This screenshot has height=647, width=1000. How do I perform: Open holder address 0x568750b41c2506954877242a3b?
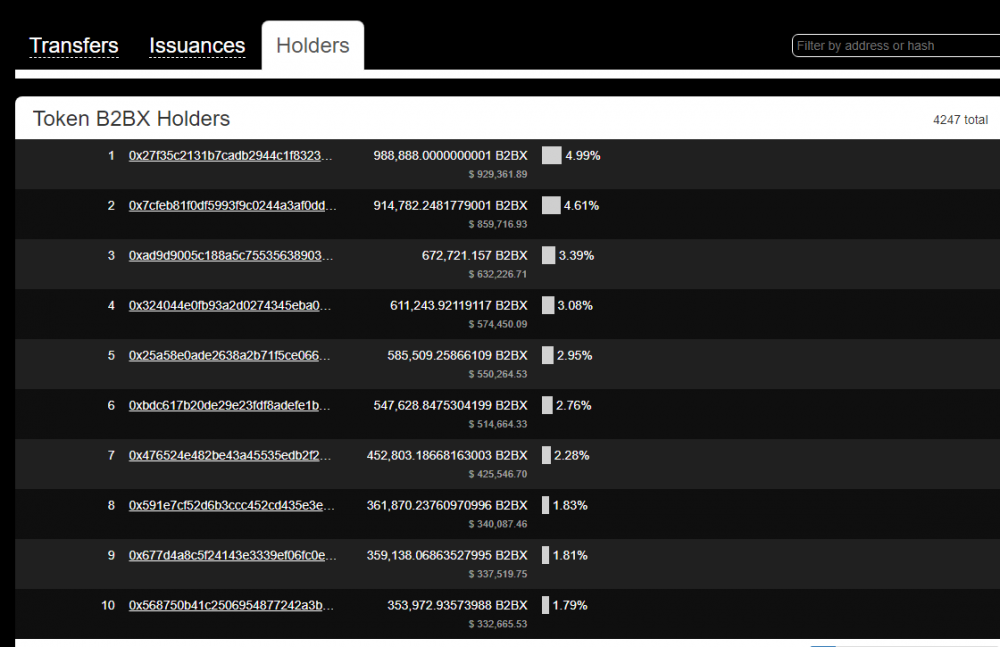[x=231, y=605]
